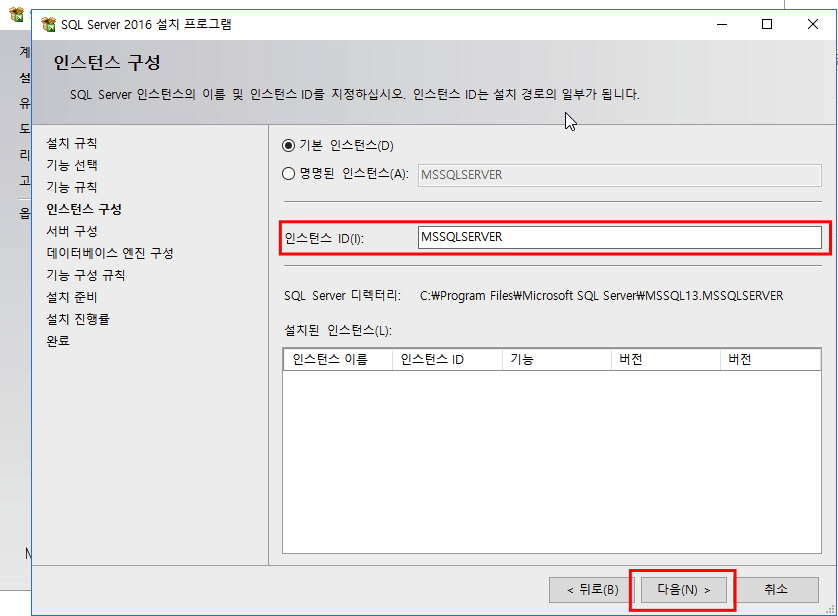This screenshot has height=616, width=838.
Task: Minimize the SQL Server 2016 setup window
Action: (x=722, y=25)
